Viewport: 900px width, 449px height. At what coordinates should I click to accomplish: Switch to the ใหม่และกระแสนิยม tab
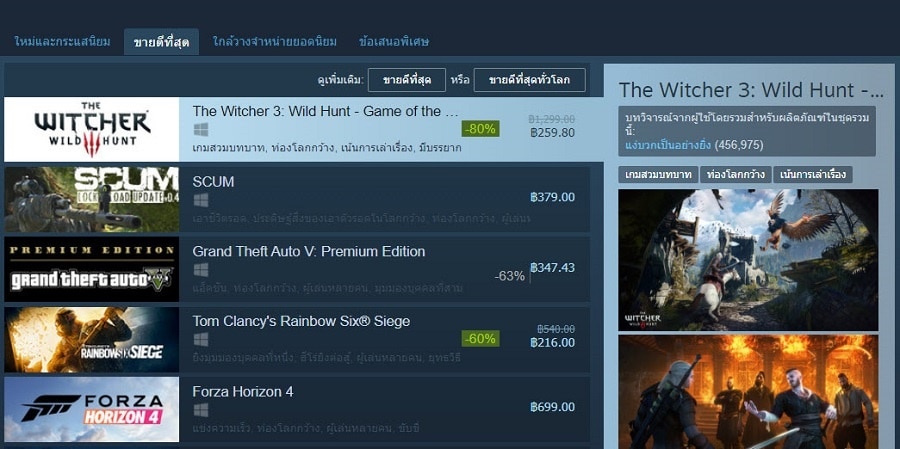[x=63, y=42]
